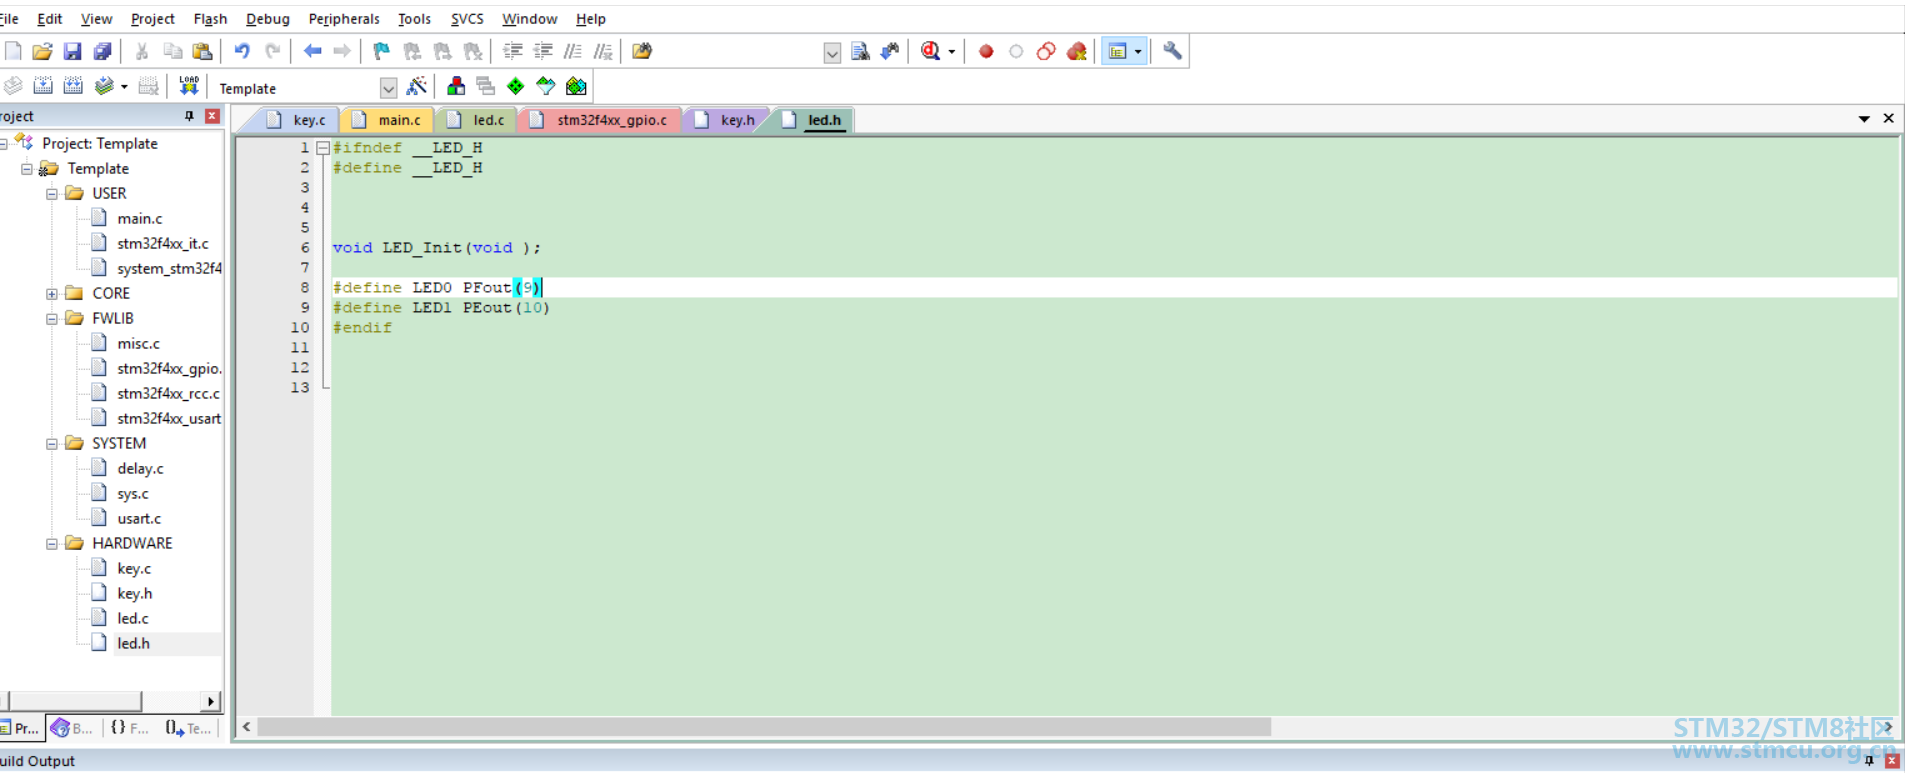Viewport: 1905px width, 773px height.
Task: Toggle auto-hide pin on Build Output panel
Action: [1869, 761]
